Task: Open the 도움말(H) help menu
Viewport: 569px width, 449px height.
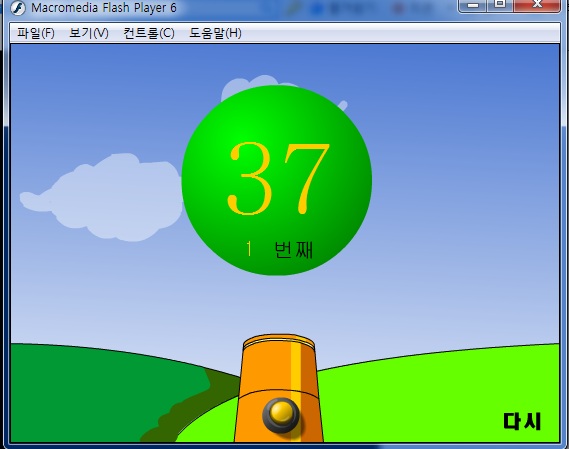Action: pyautogui.click(x=215, y=33)
